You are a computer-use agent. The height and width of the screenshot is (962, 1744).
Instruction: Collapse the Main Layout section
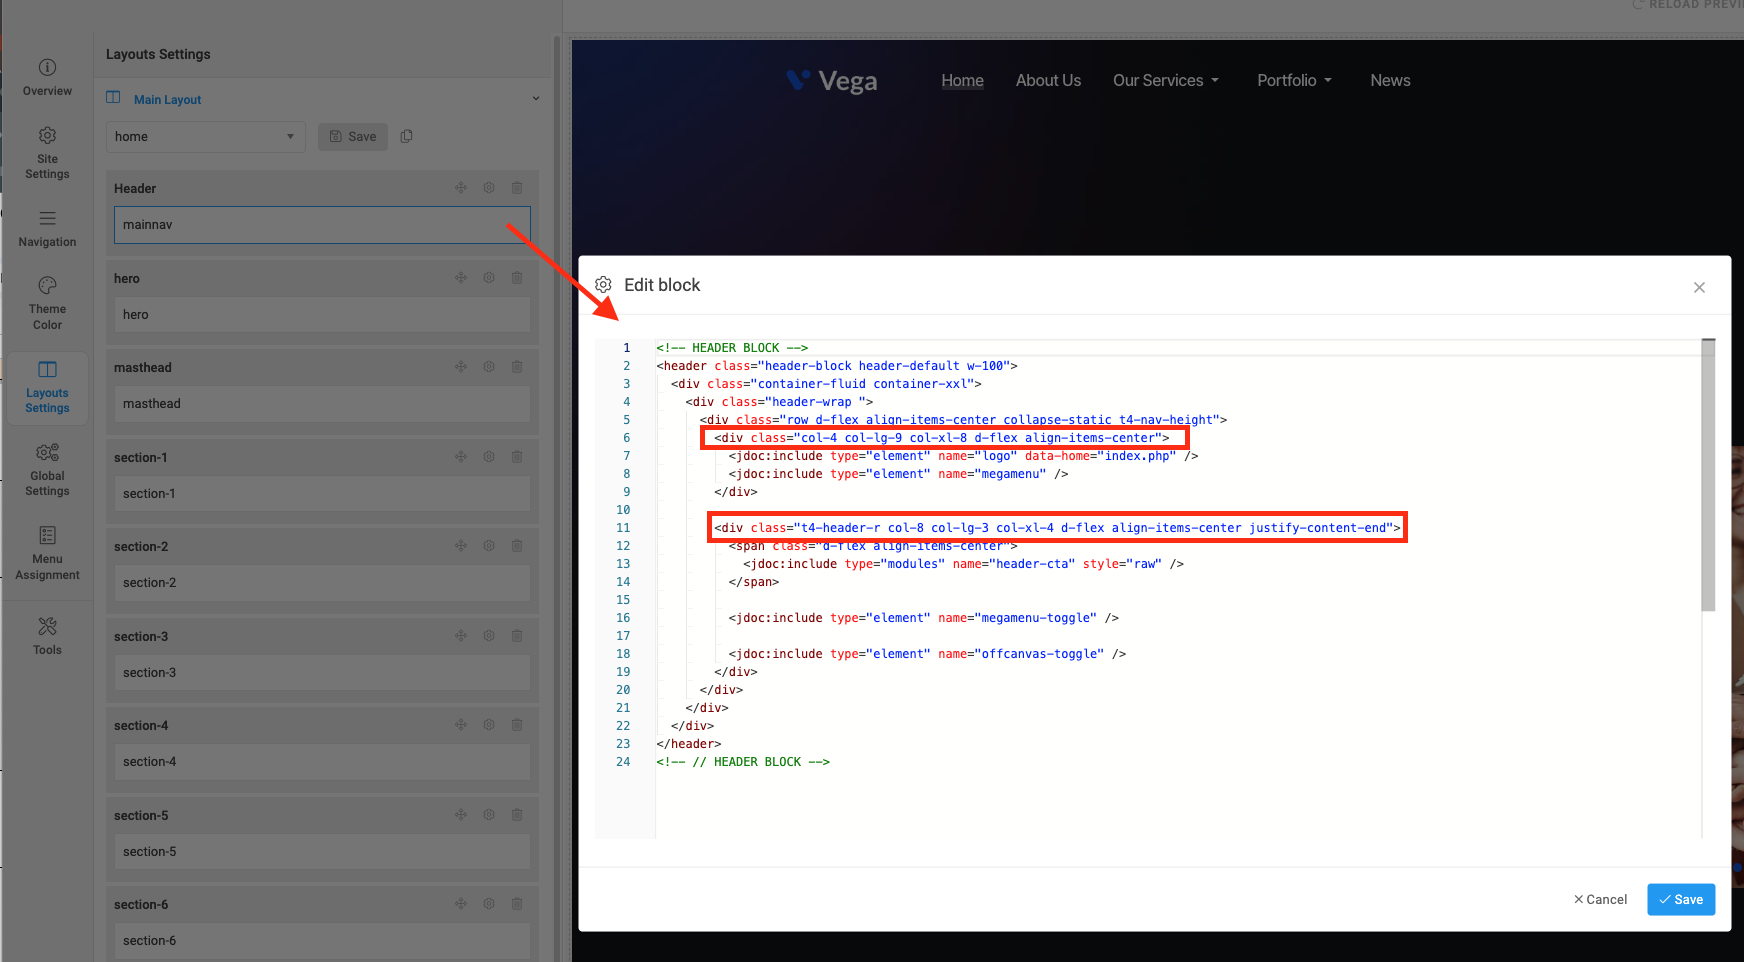point(536,99)
